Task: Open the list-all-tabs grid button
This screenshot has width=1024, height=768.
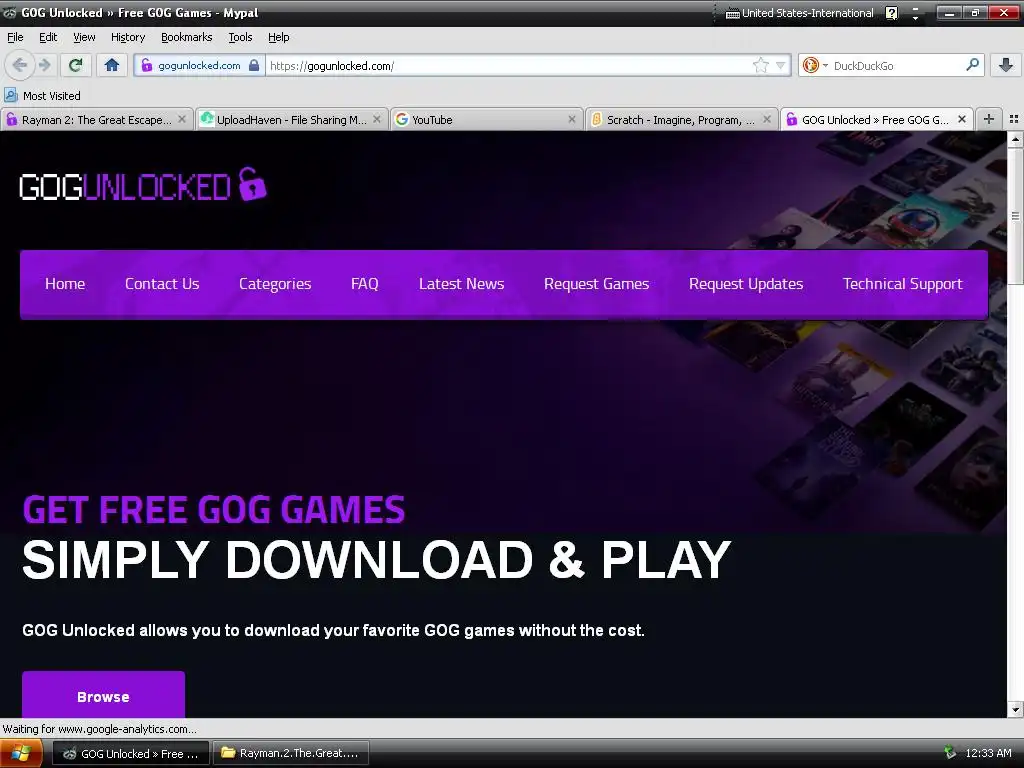Action: 1014,119
